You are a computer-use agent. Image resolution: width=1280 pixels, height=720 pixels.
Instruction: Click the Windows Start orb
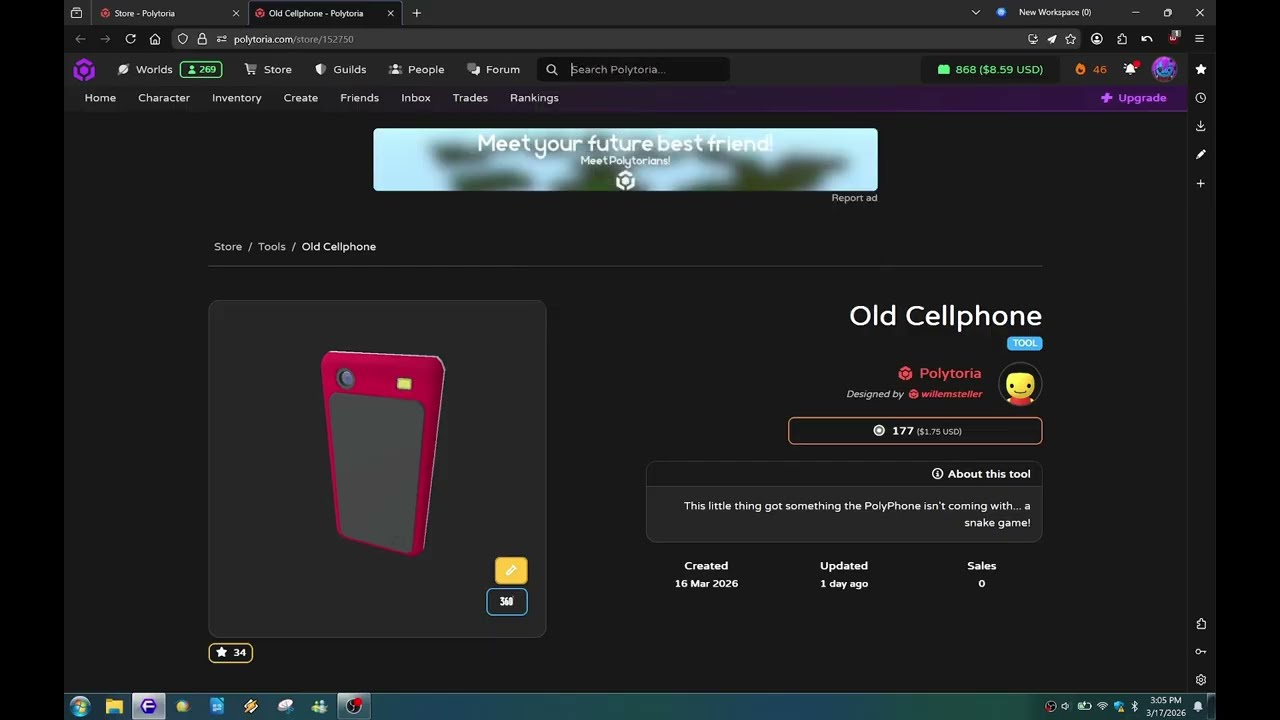coord(80,706)
